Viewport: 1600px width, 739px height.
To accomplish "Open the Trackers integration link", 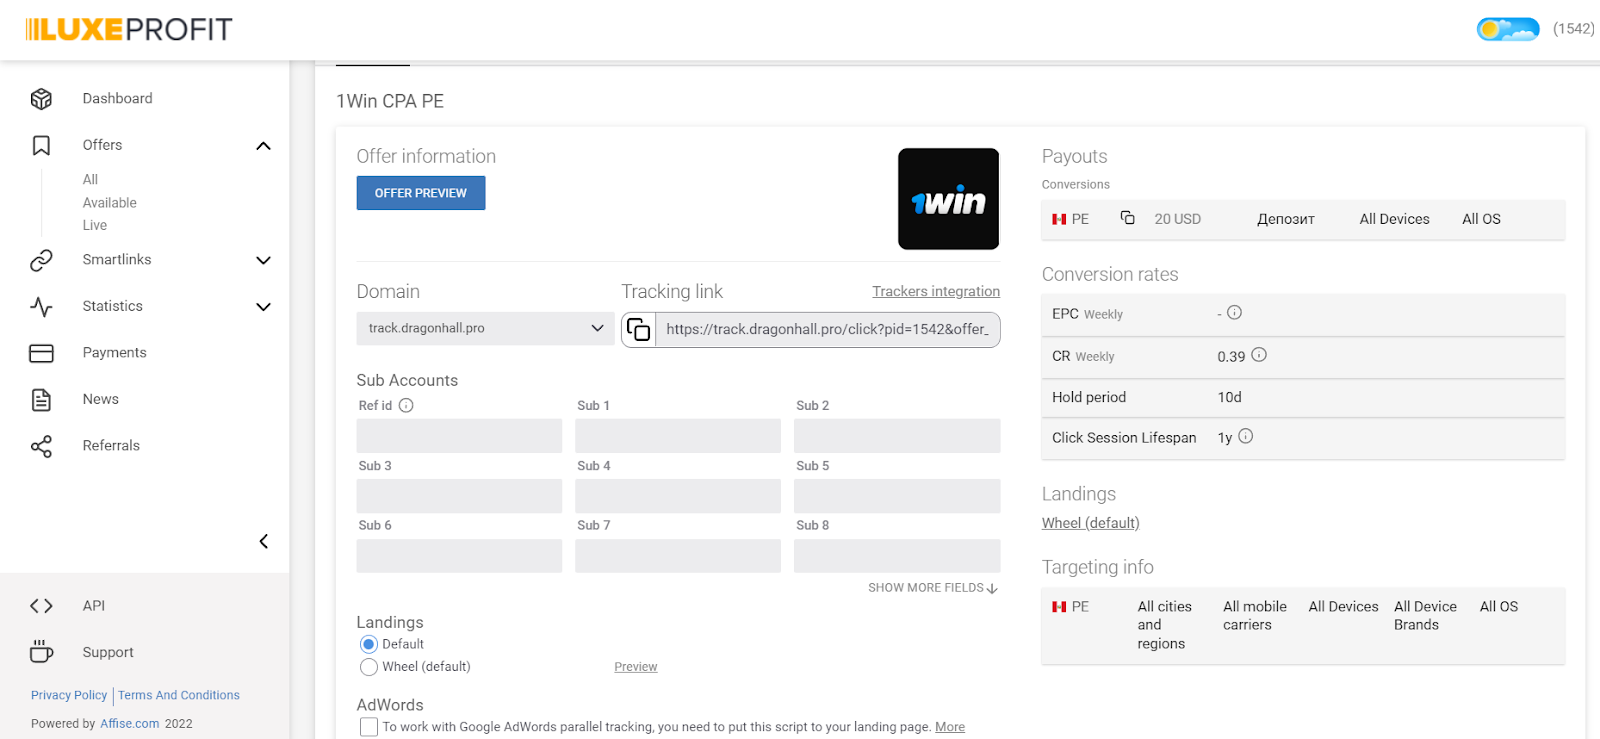I will 936,291.
